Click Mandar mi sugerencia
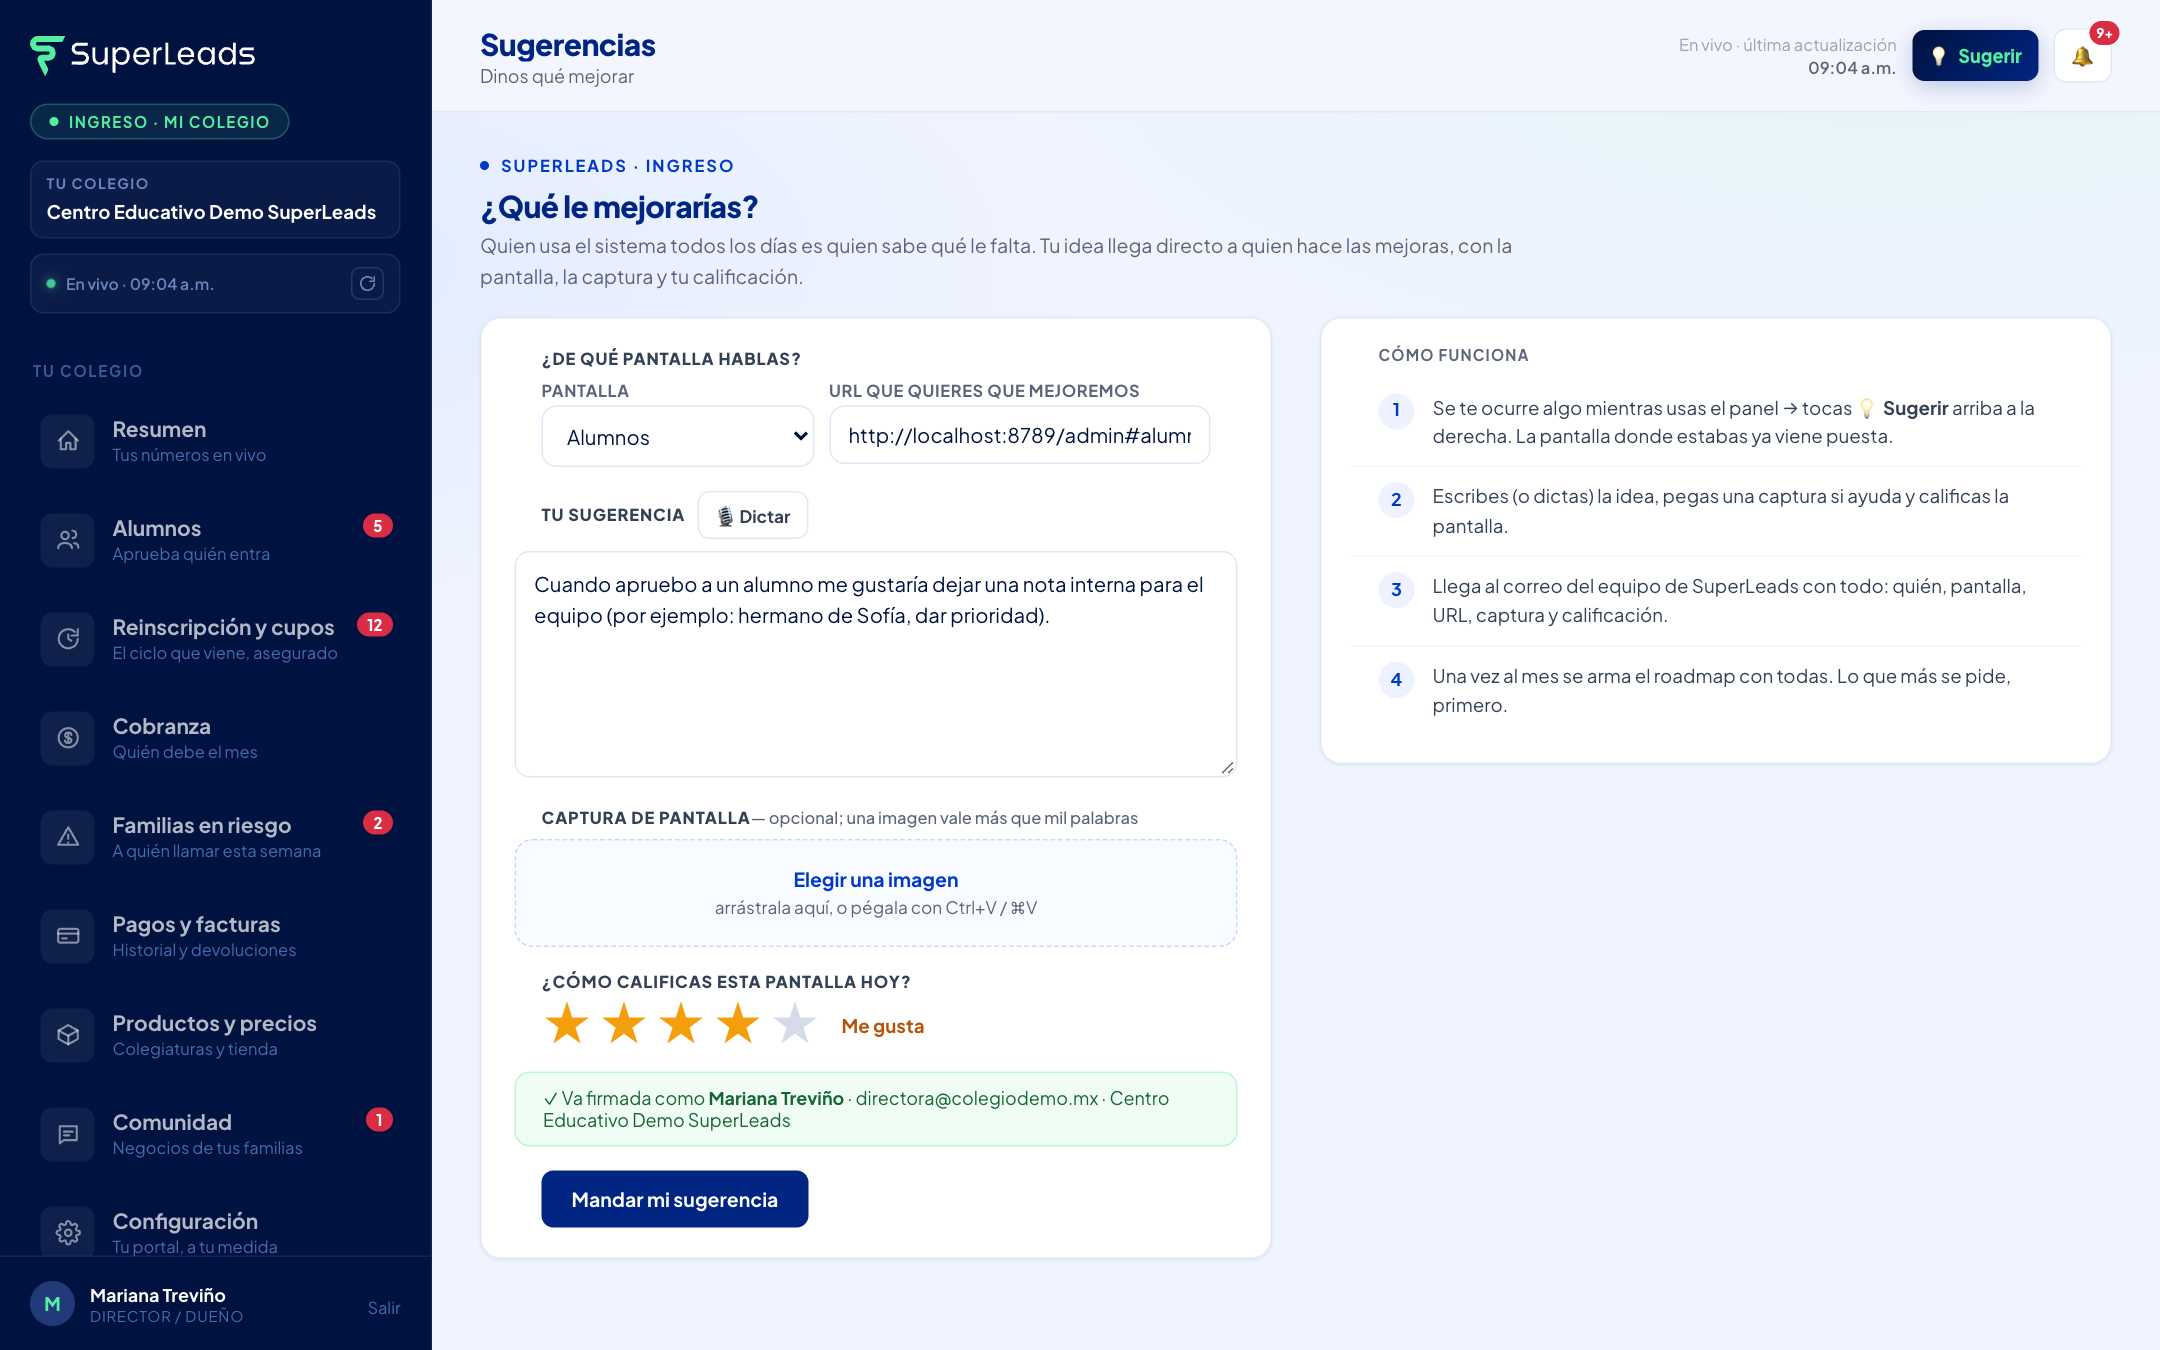 click(675, 1199)
